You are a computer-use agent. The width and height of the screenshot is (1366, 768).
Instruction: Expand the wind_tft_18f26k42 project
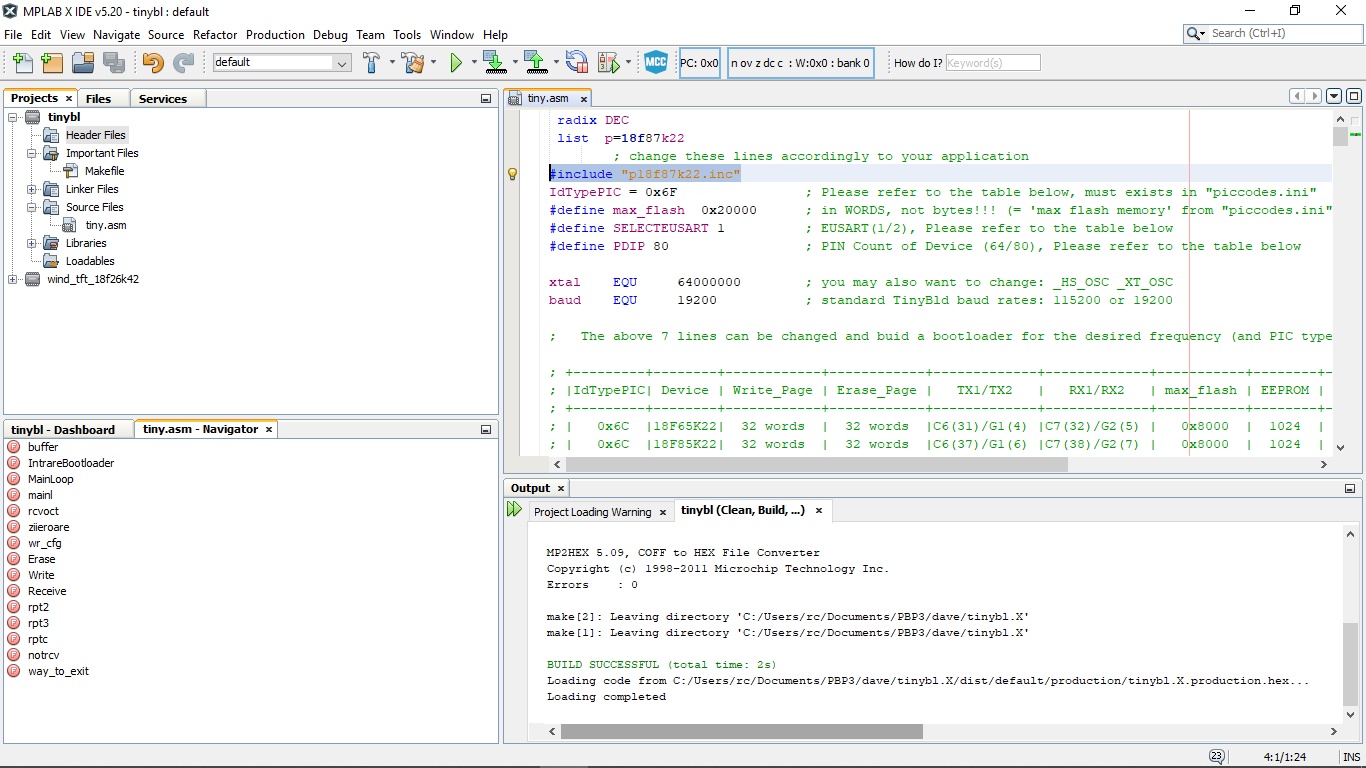pyautogui.click(x=13, y=279)
